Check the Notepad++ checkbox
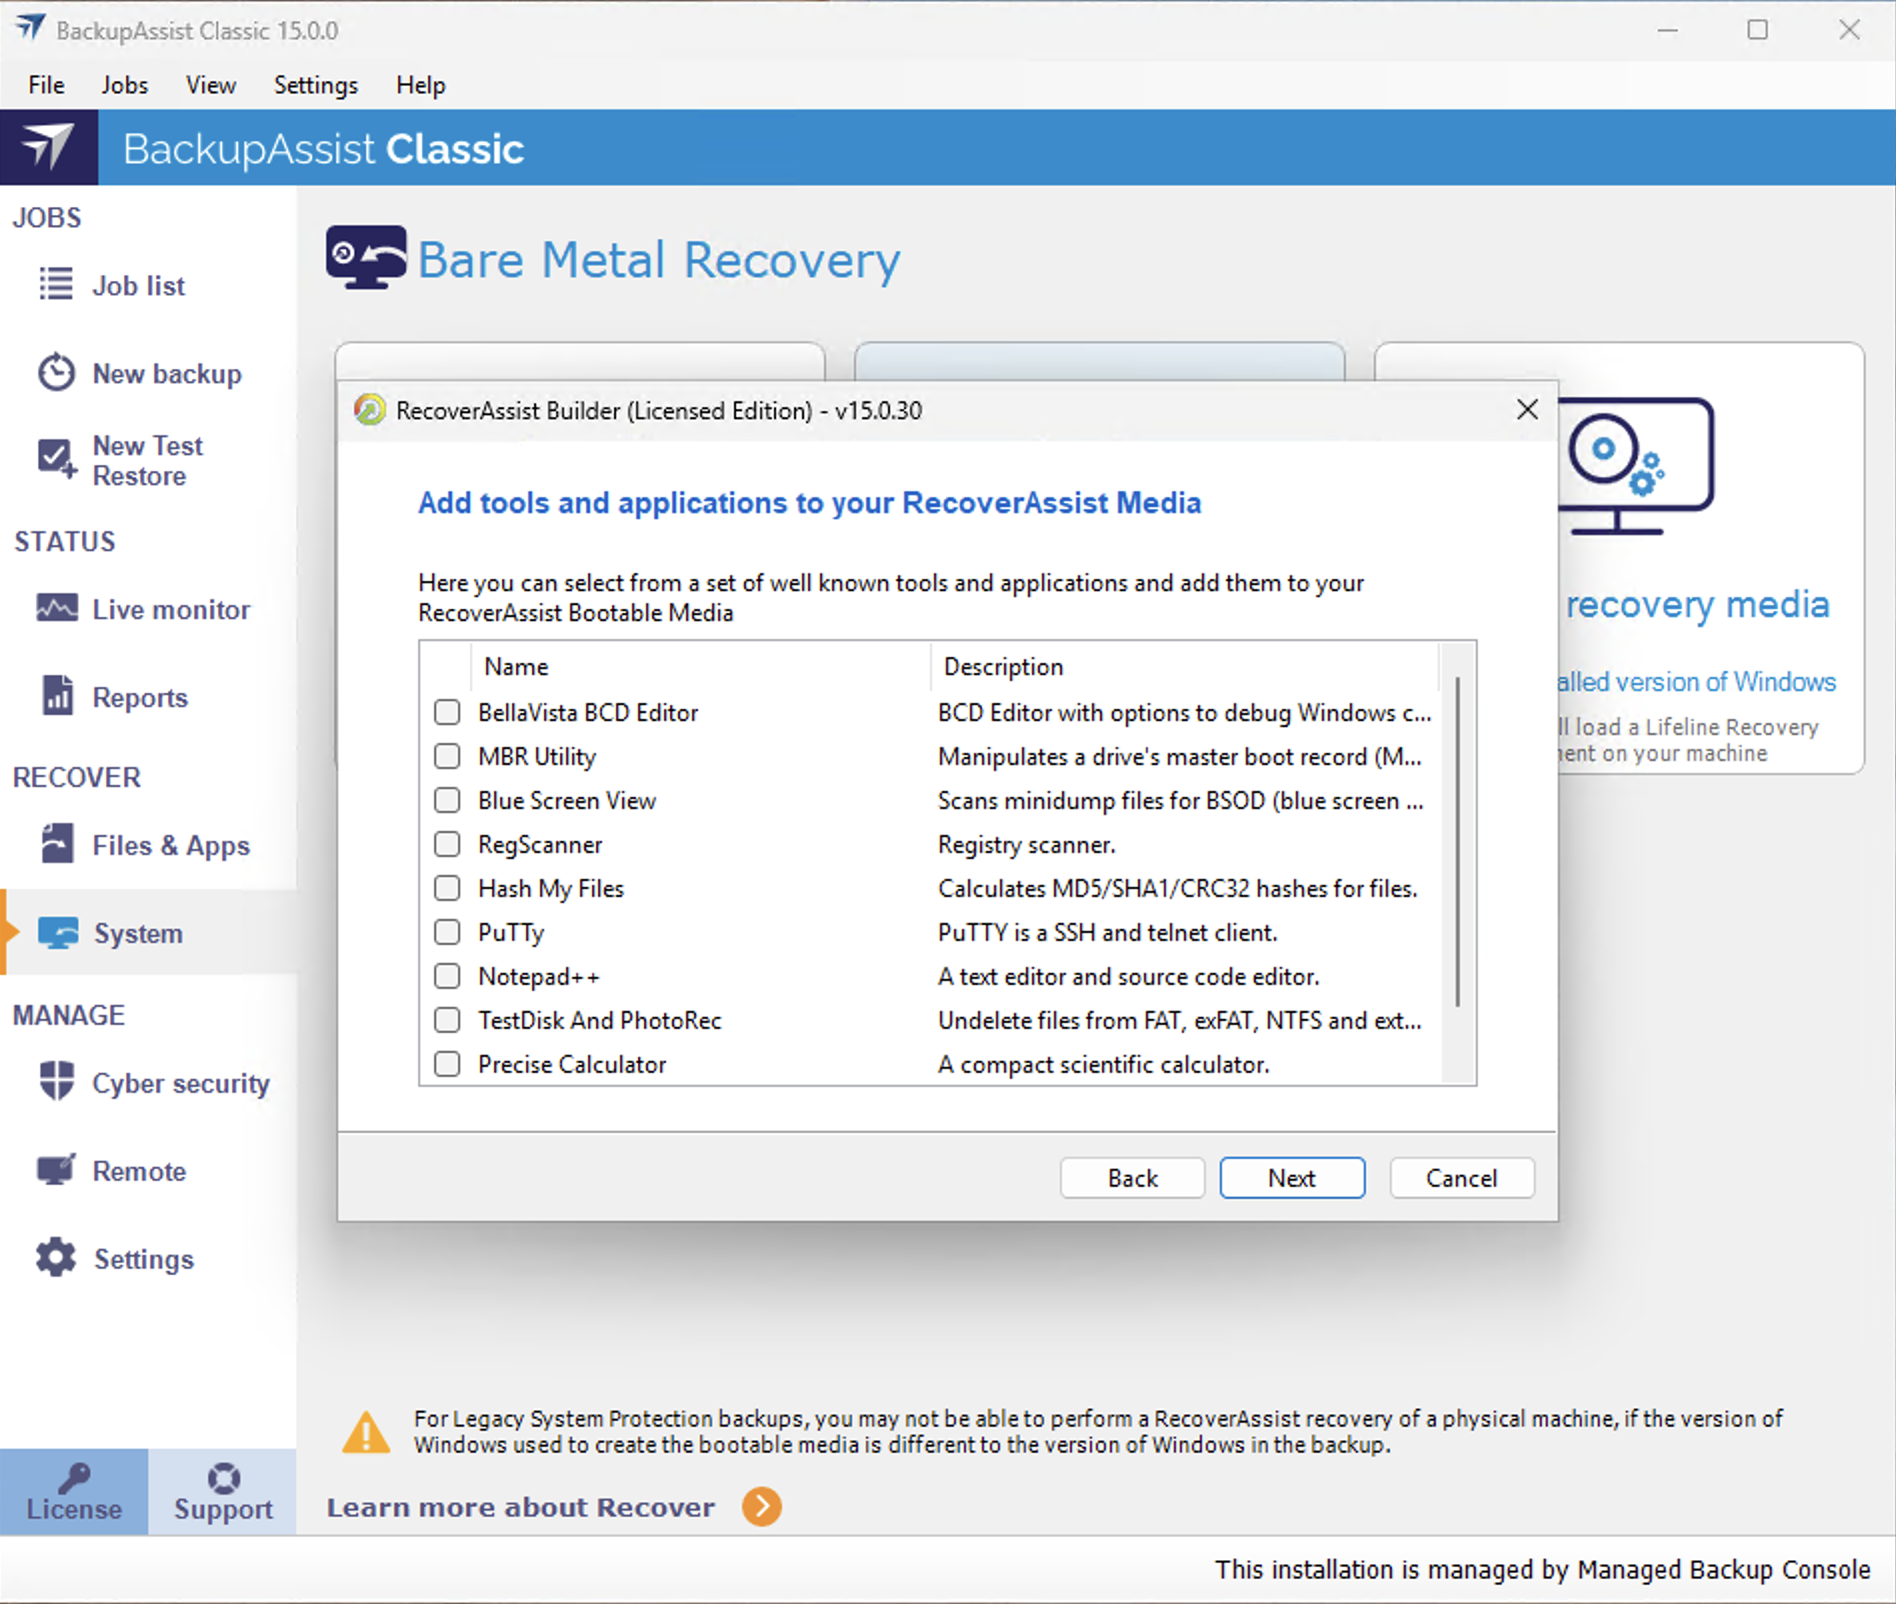 [447, 976]
